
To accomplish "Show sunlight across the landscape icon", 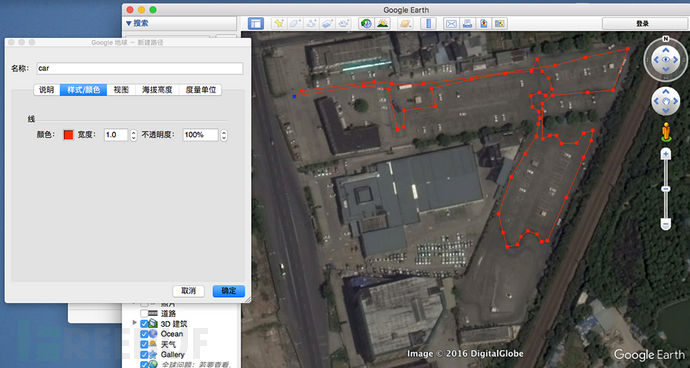I will (x=382, y=23).
